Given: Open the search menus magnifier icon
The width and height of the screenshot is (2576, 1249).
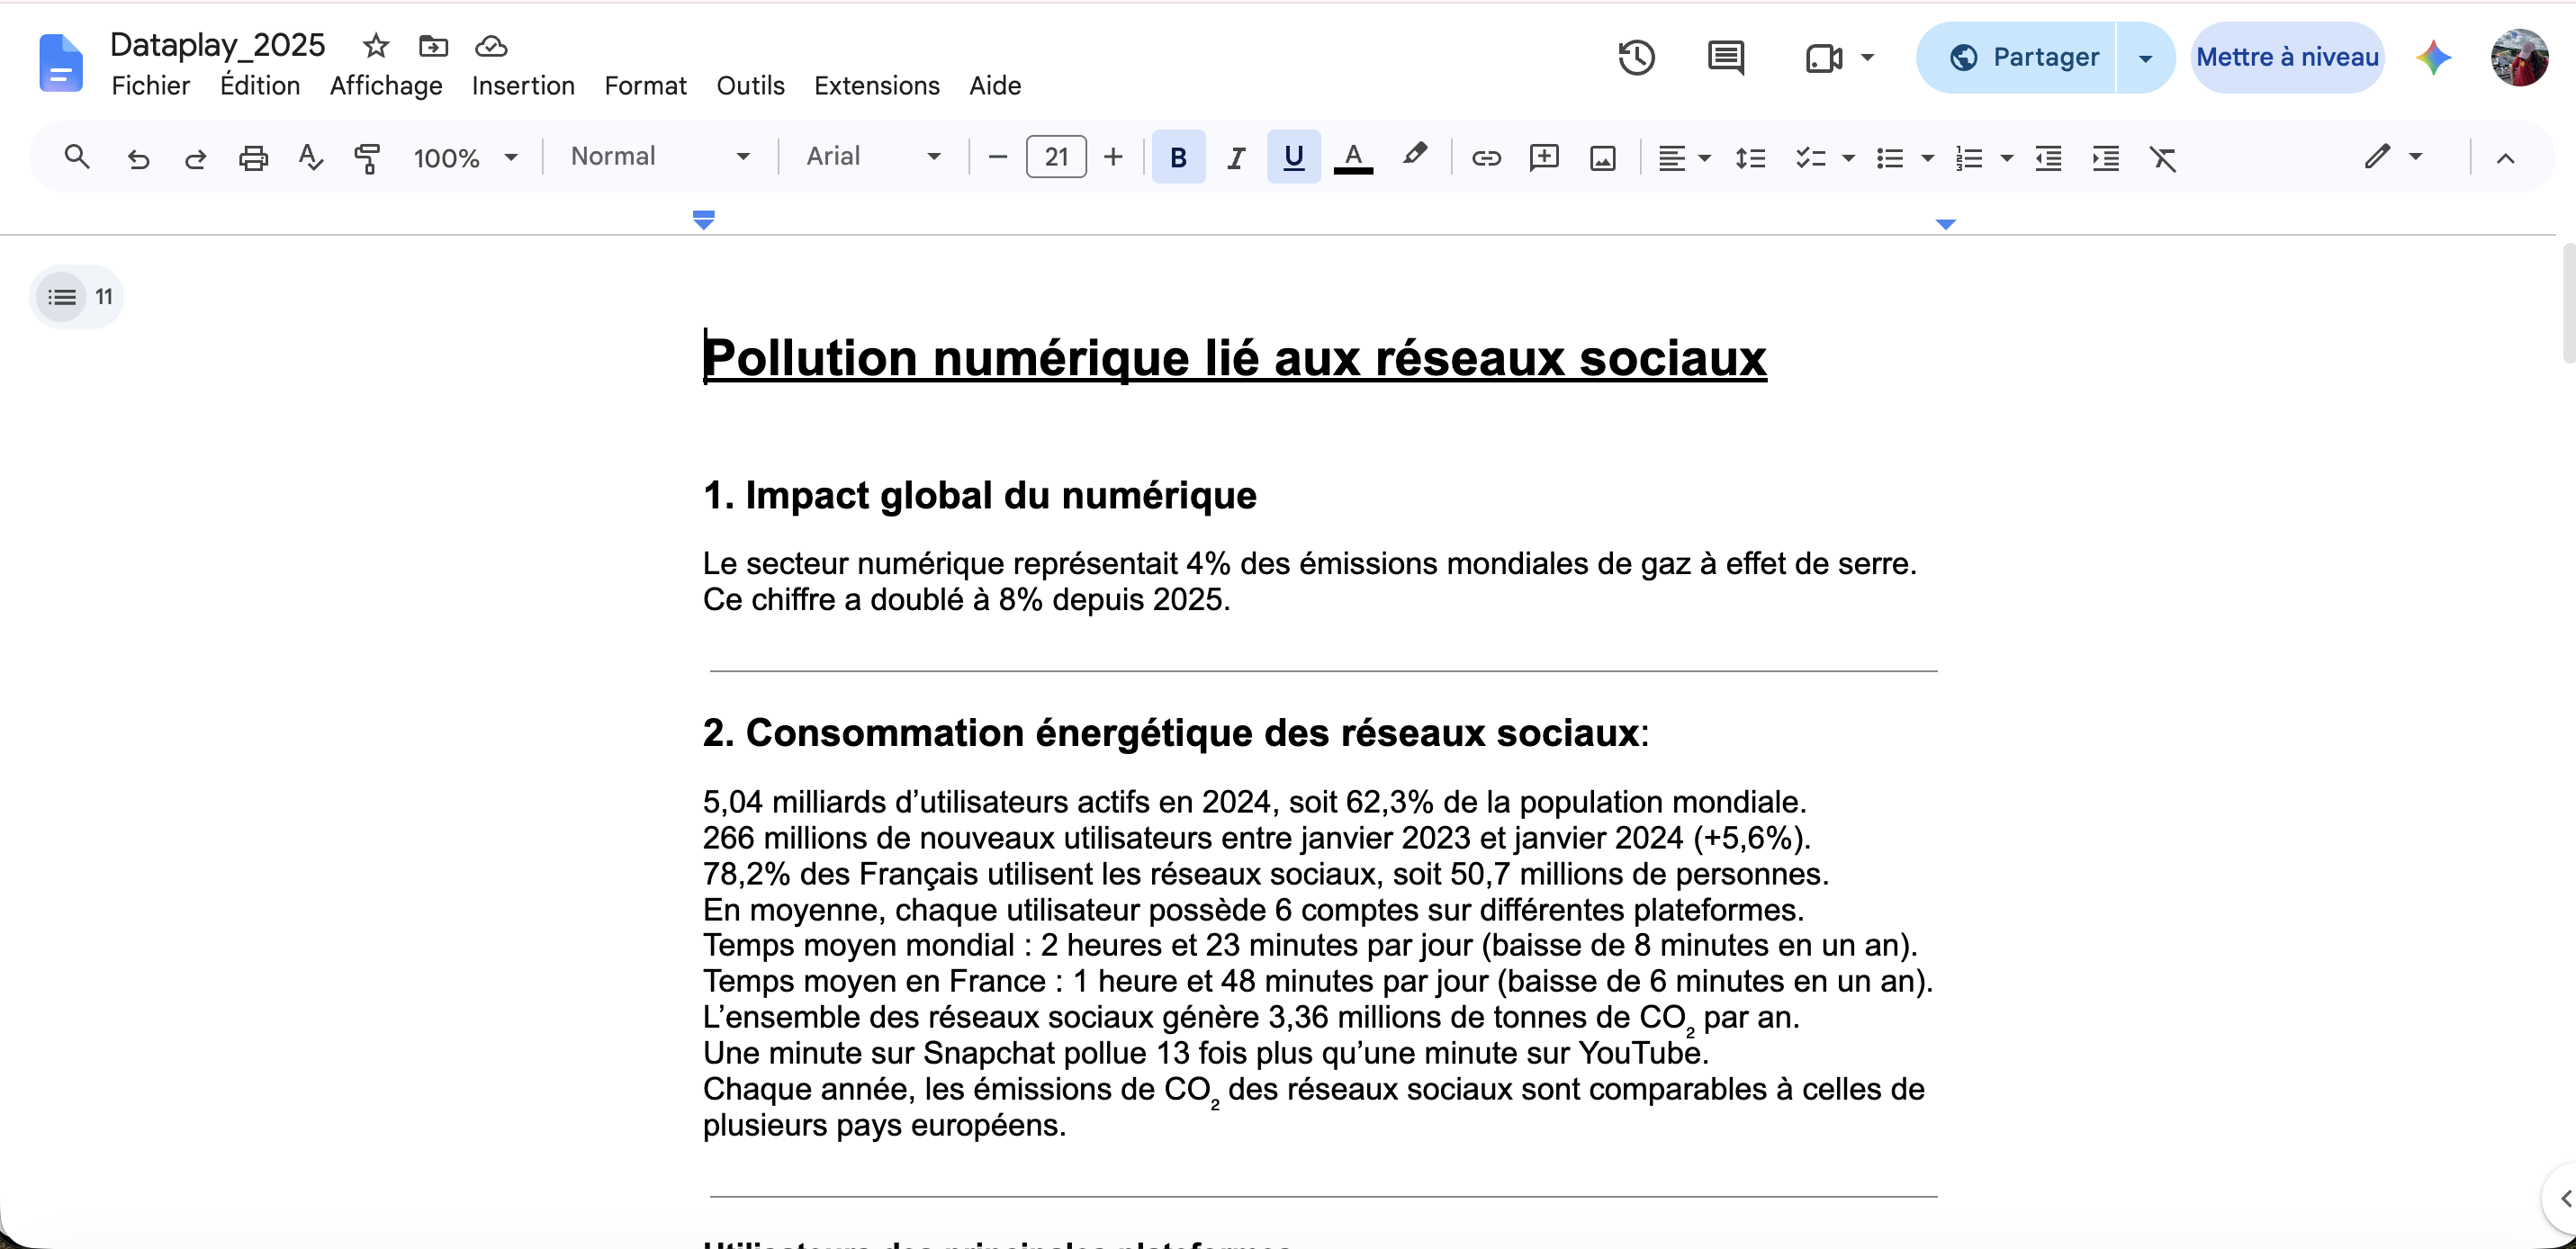Looking at the screenshot, I should (77, 157).
